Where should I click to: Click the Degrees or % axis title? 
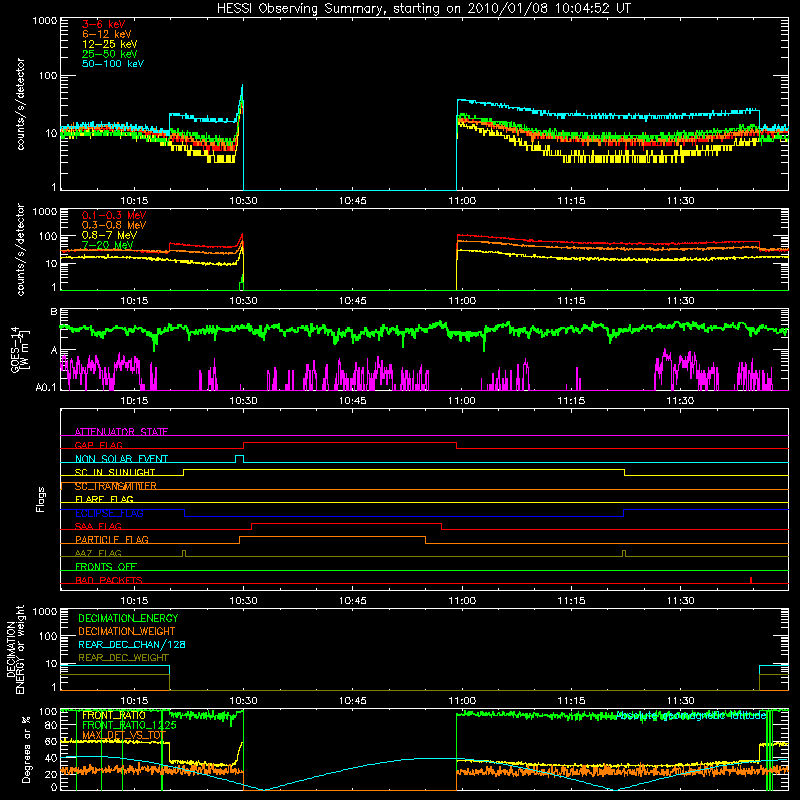pyautogui.click(x=27, y=749)
